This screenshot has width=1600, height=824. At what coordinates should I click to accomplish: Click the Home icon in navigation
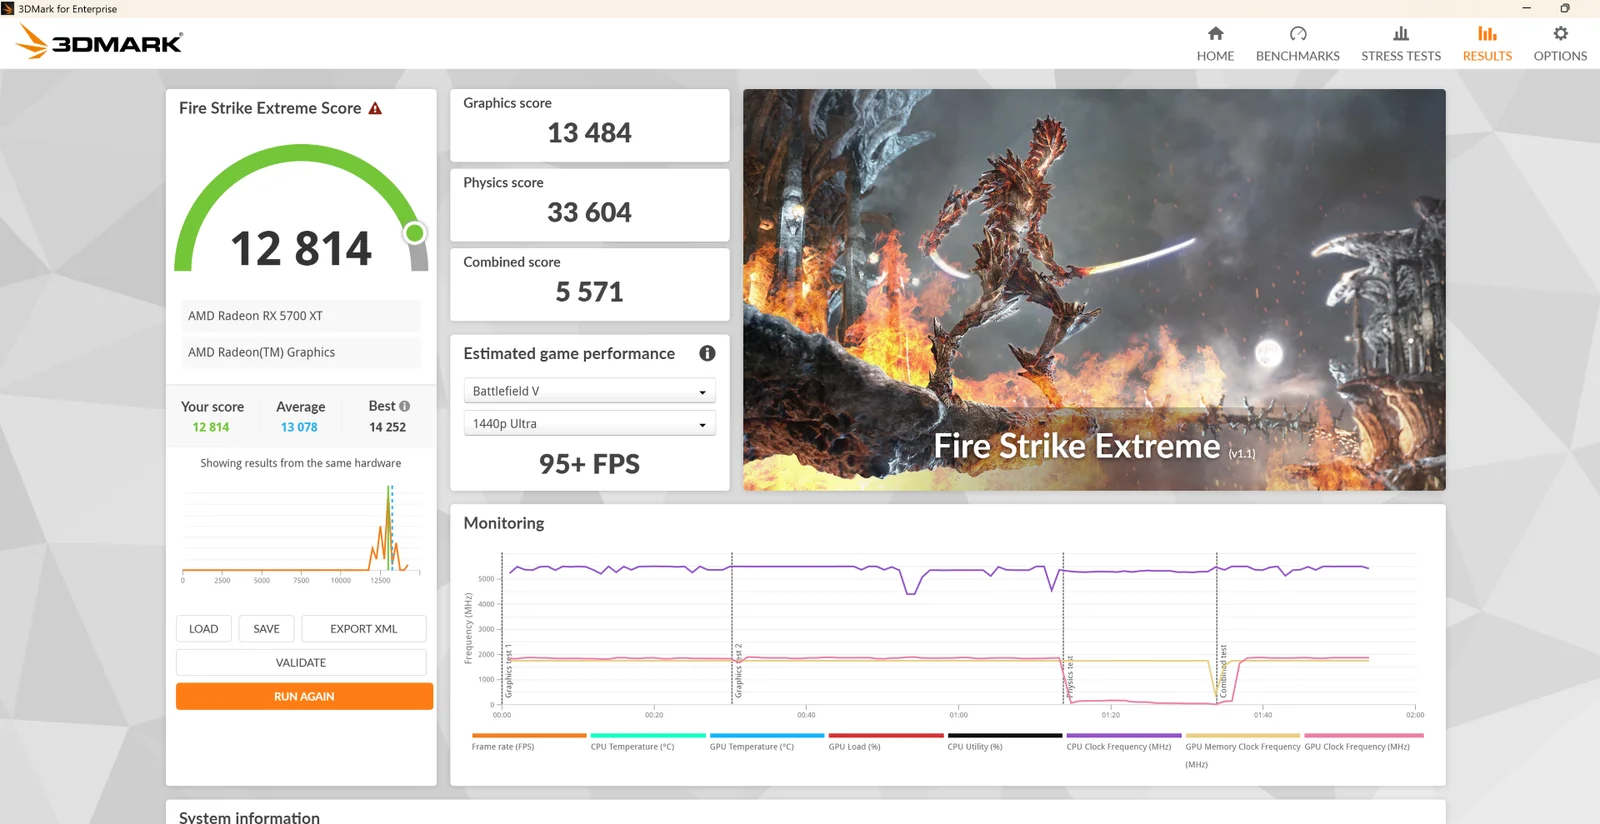[x=1215, y=34]
